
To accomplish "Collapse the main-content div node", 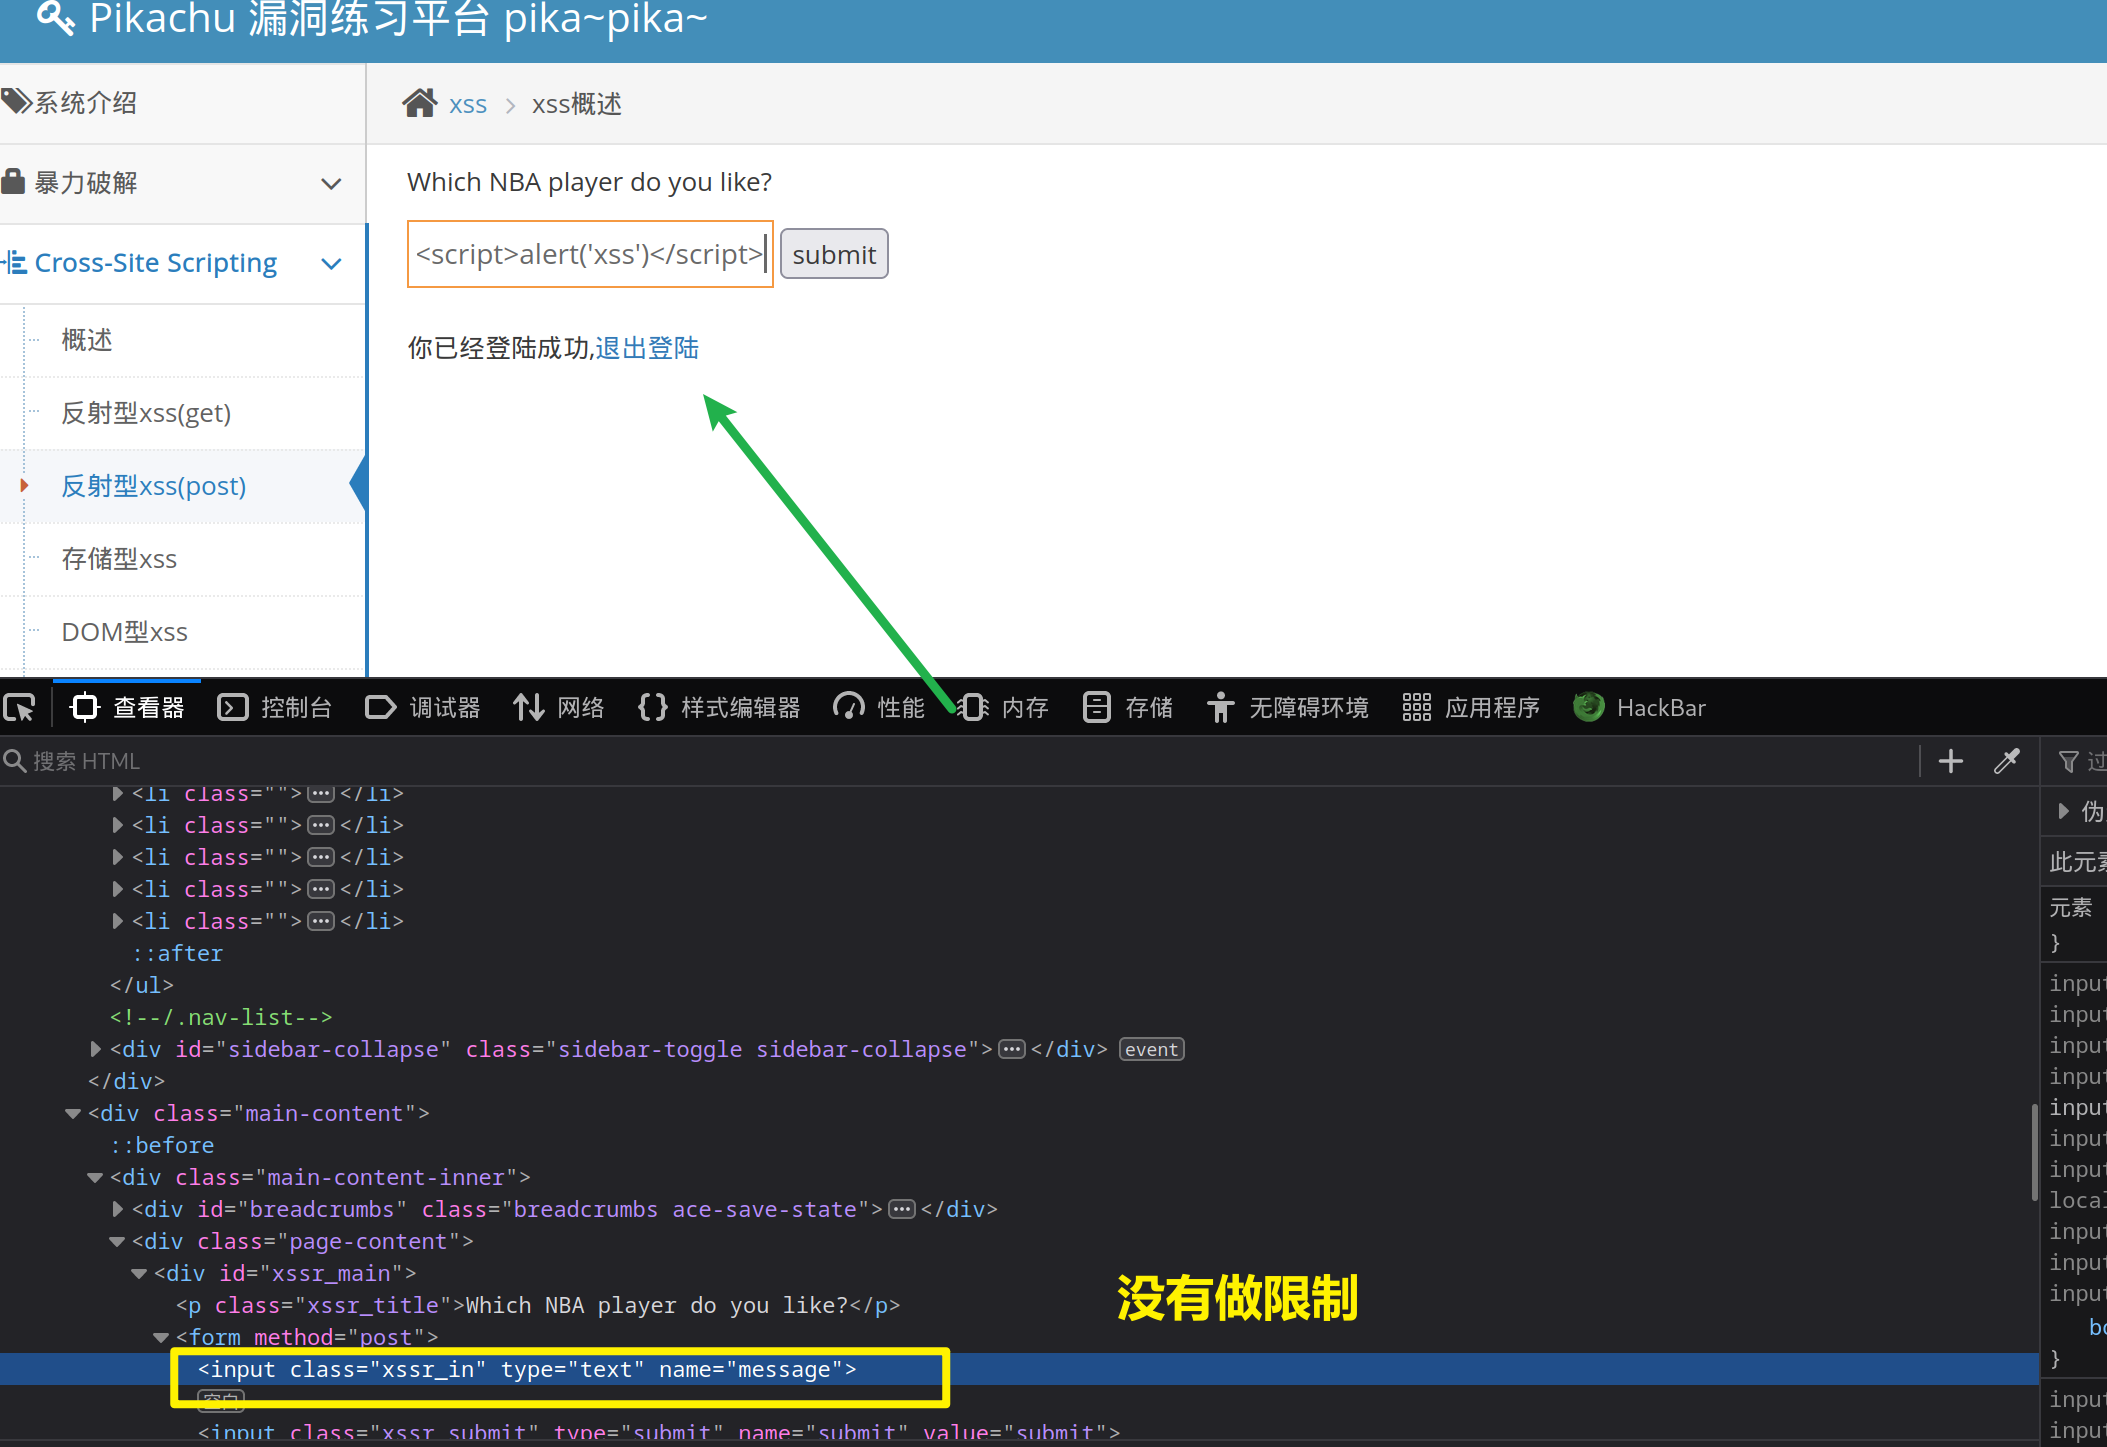I will 73,1113.
